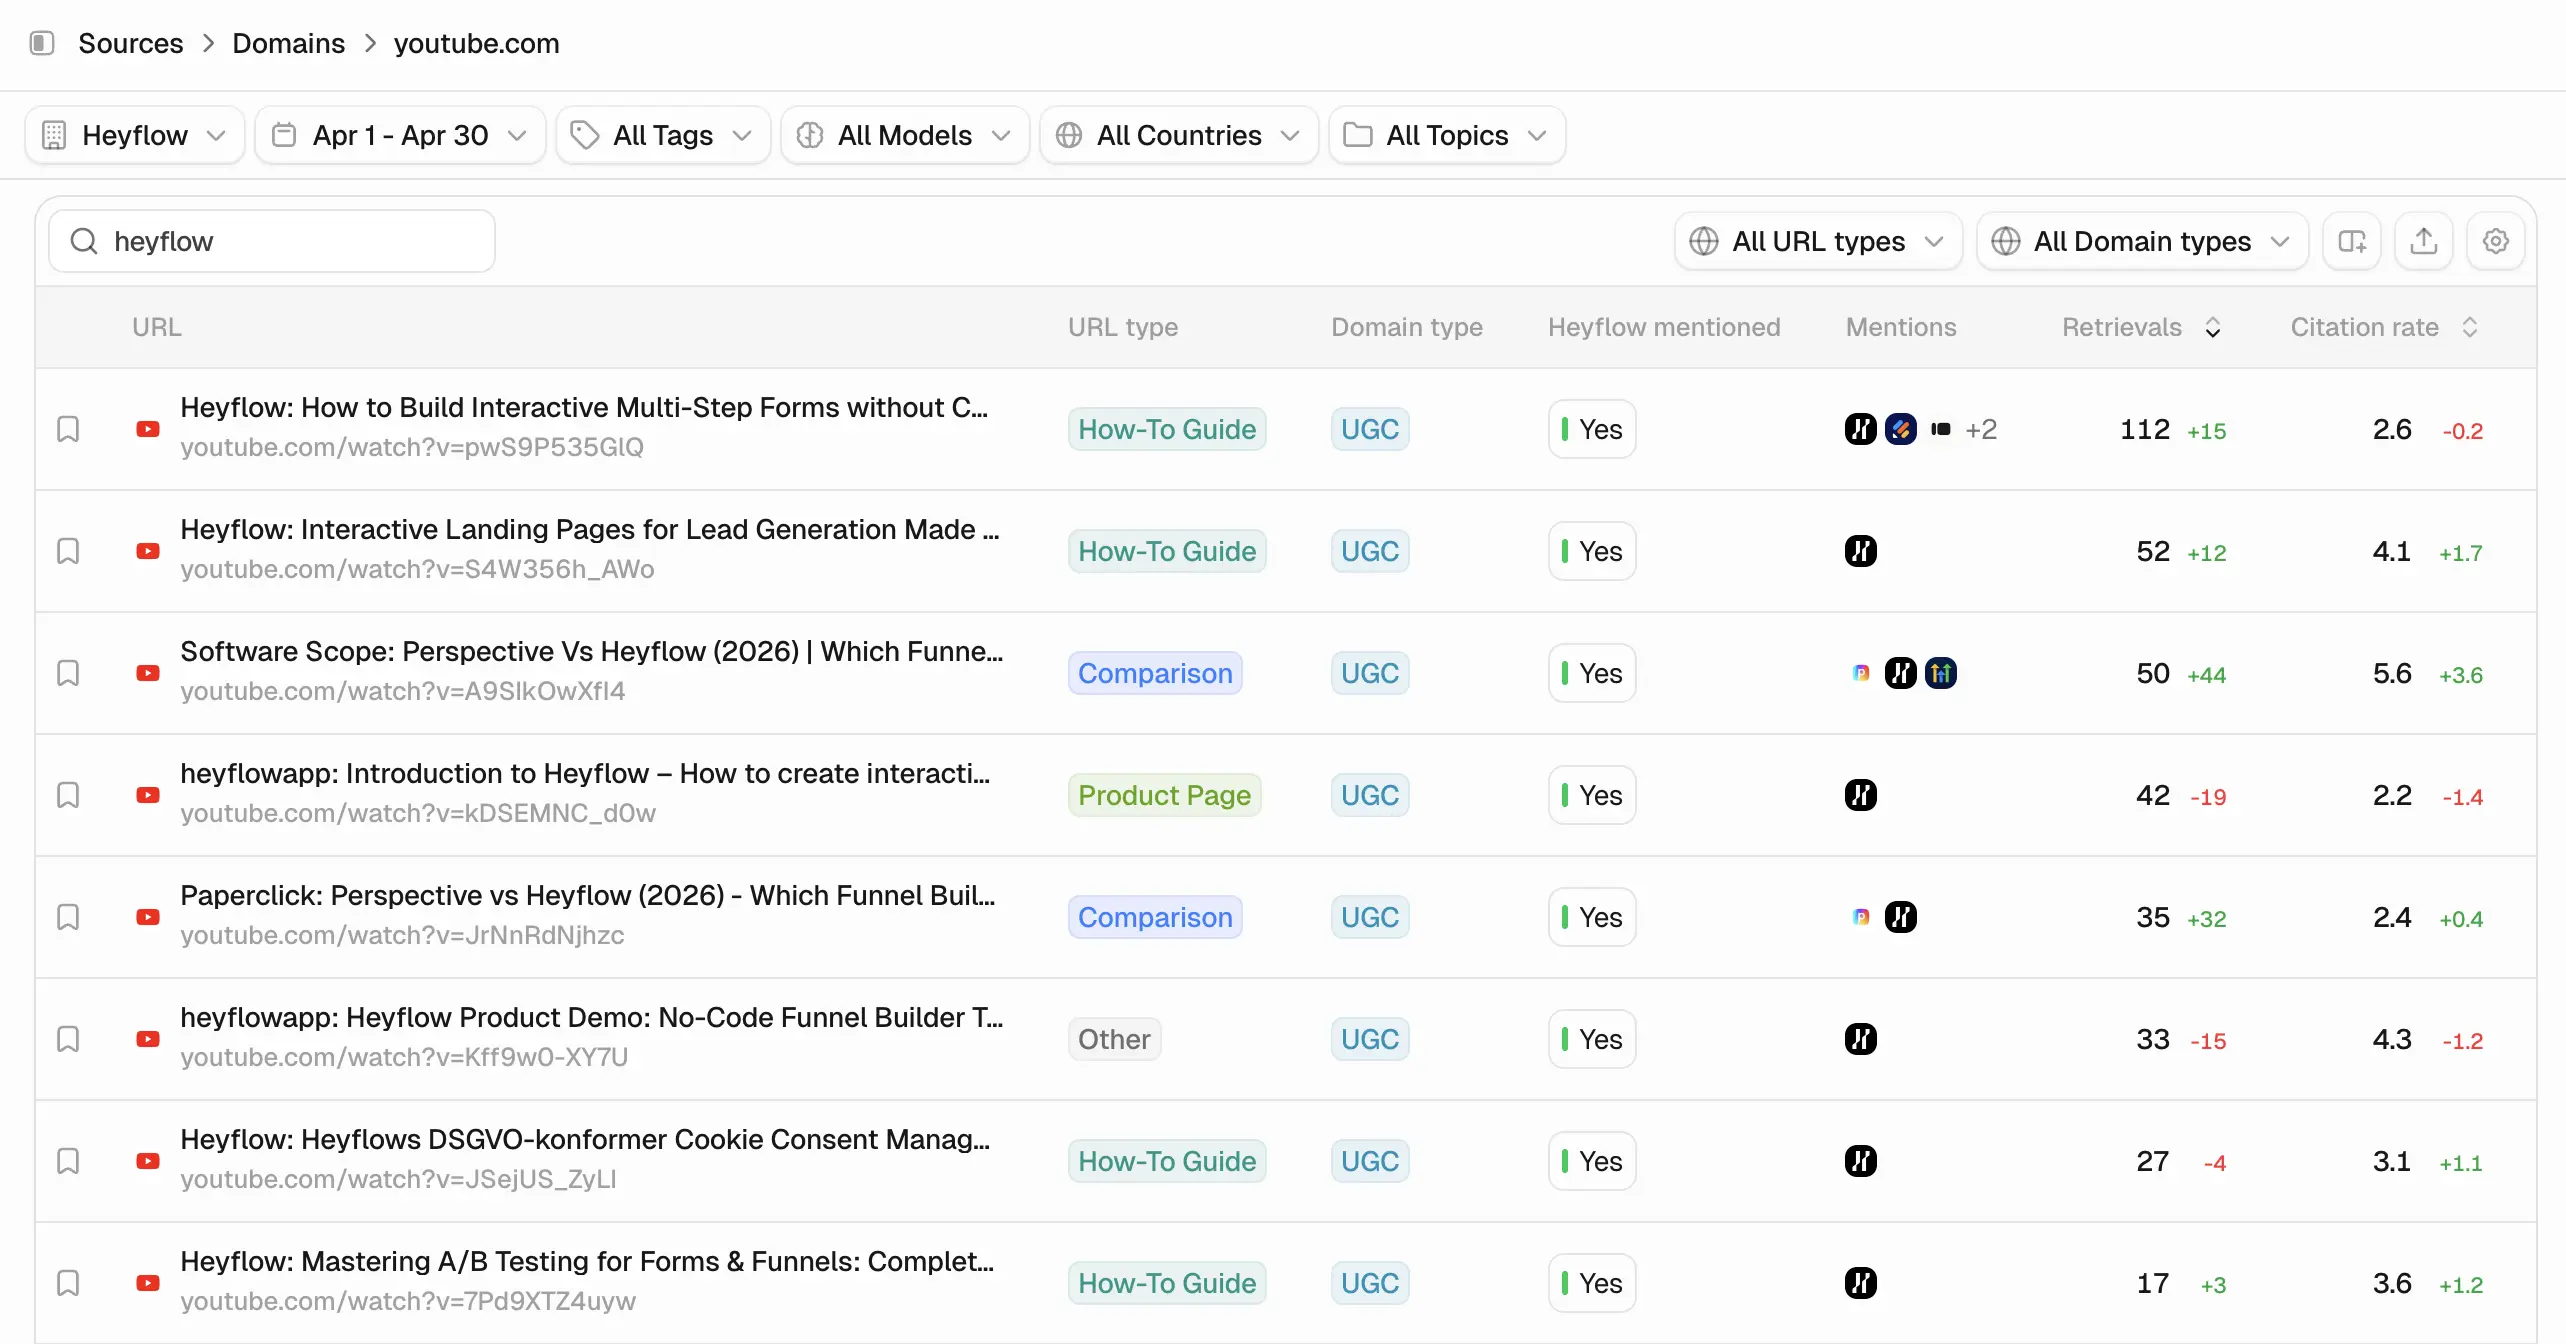Click YouTube icon of Introduction to Heyflow row
Screen dimensions: 2566x1344
click(x=148, y=795)
